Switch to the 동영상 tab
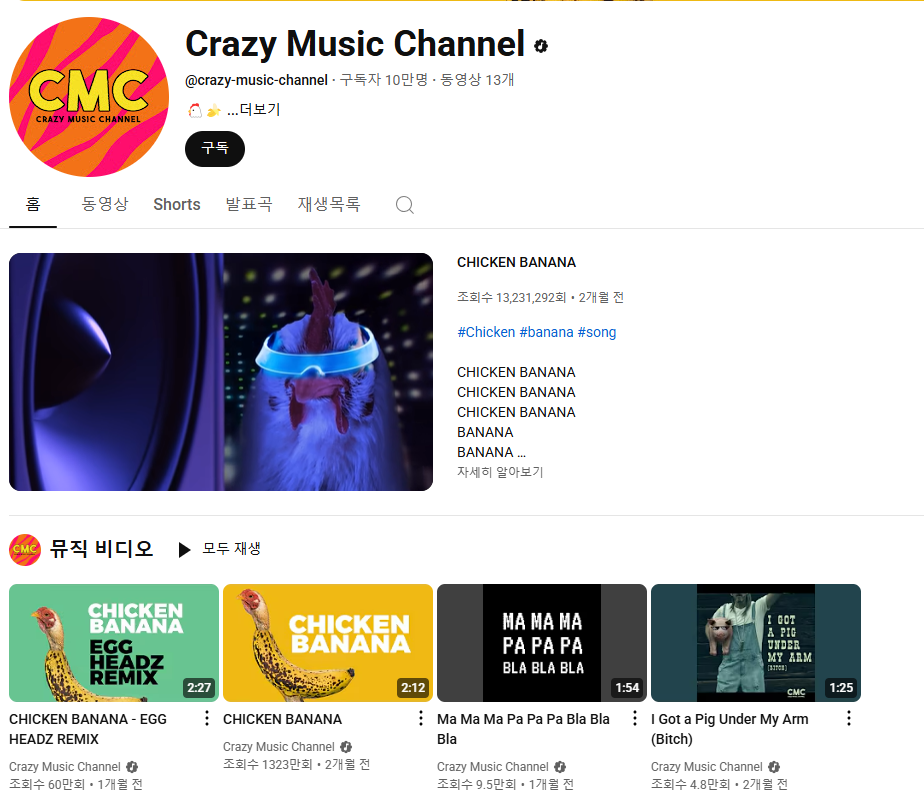This screenshot has width=924, height=812. click(x=105, y=204)
